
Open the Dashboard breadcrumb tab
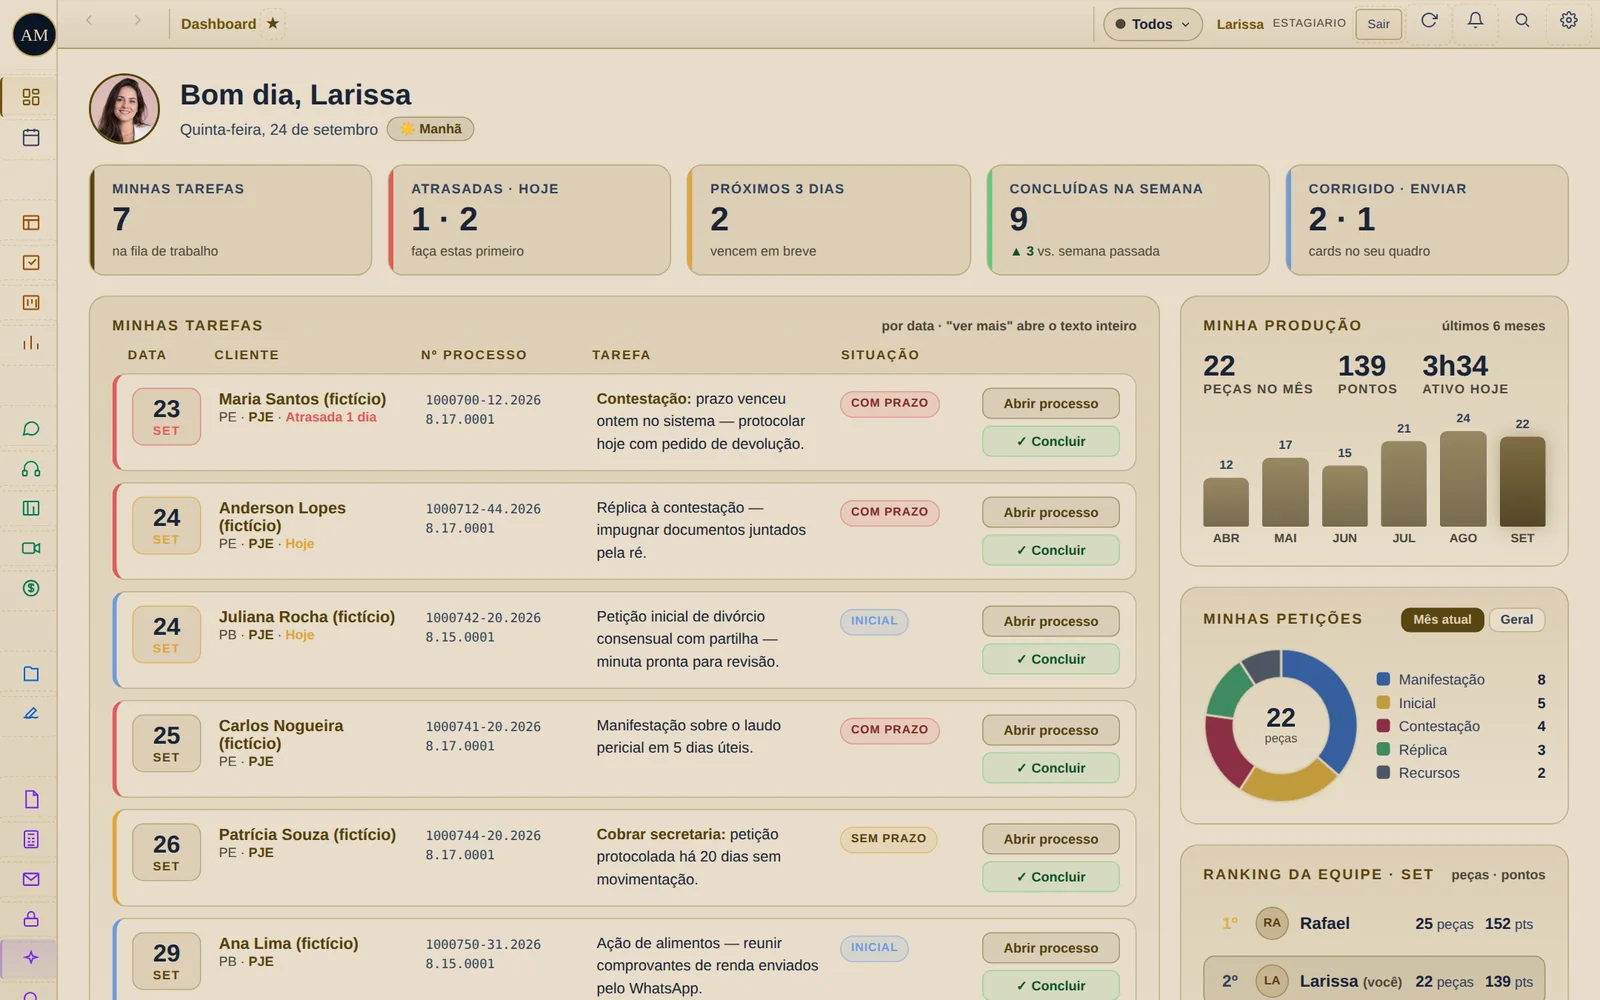218,24
